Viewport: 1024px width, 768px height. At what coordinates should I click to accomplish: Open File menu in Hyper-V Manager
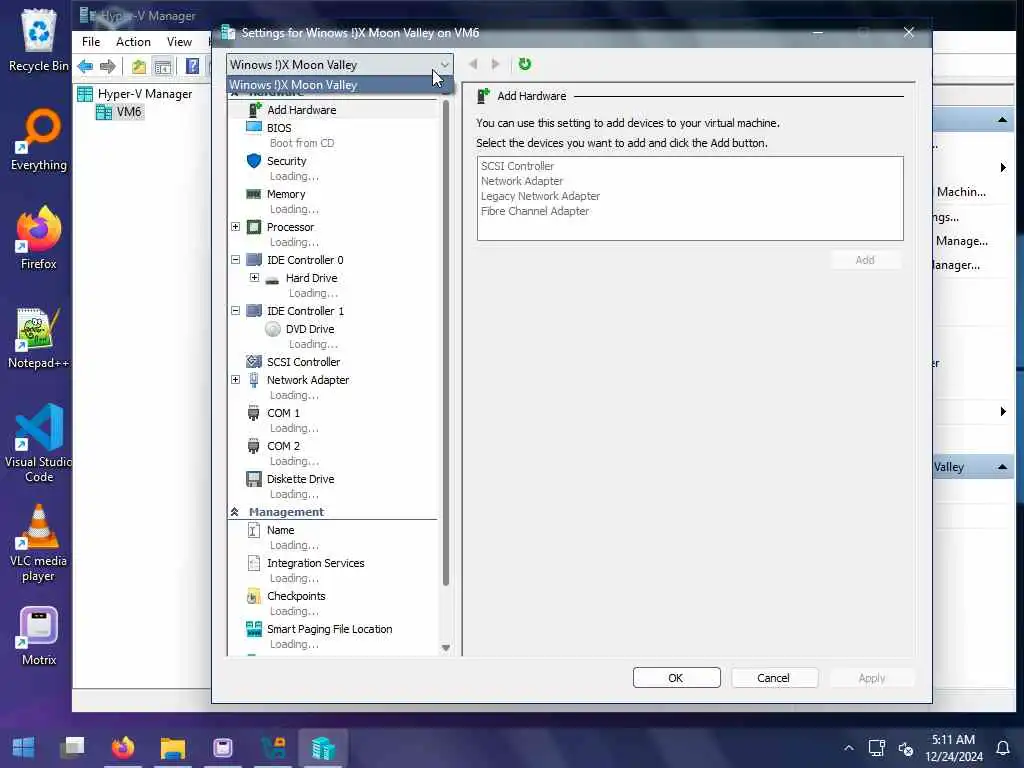[91, 42]
